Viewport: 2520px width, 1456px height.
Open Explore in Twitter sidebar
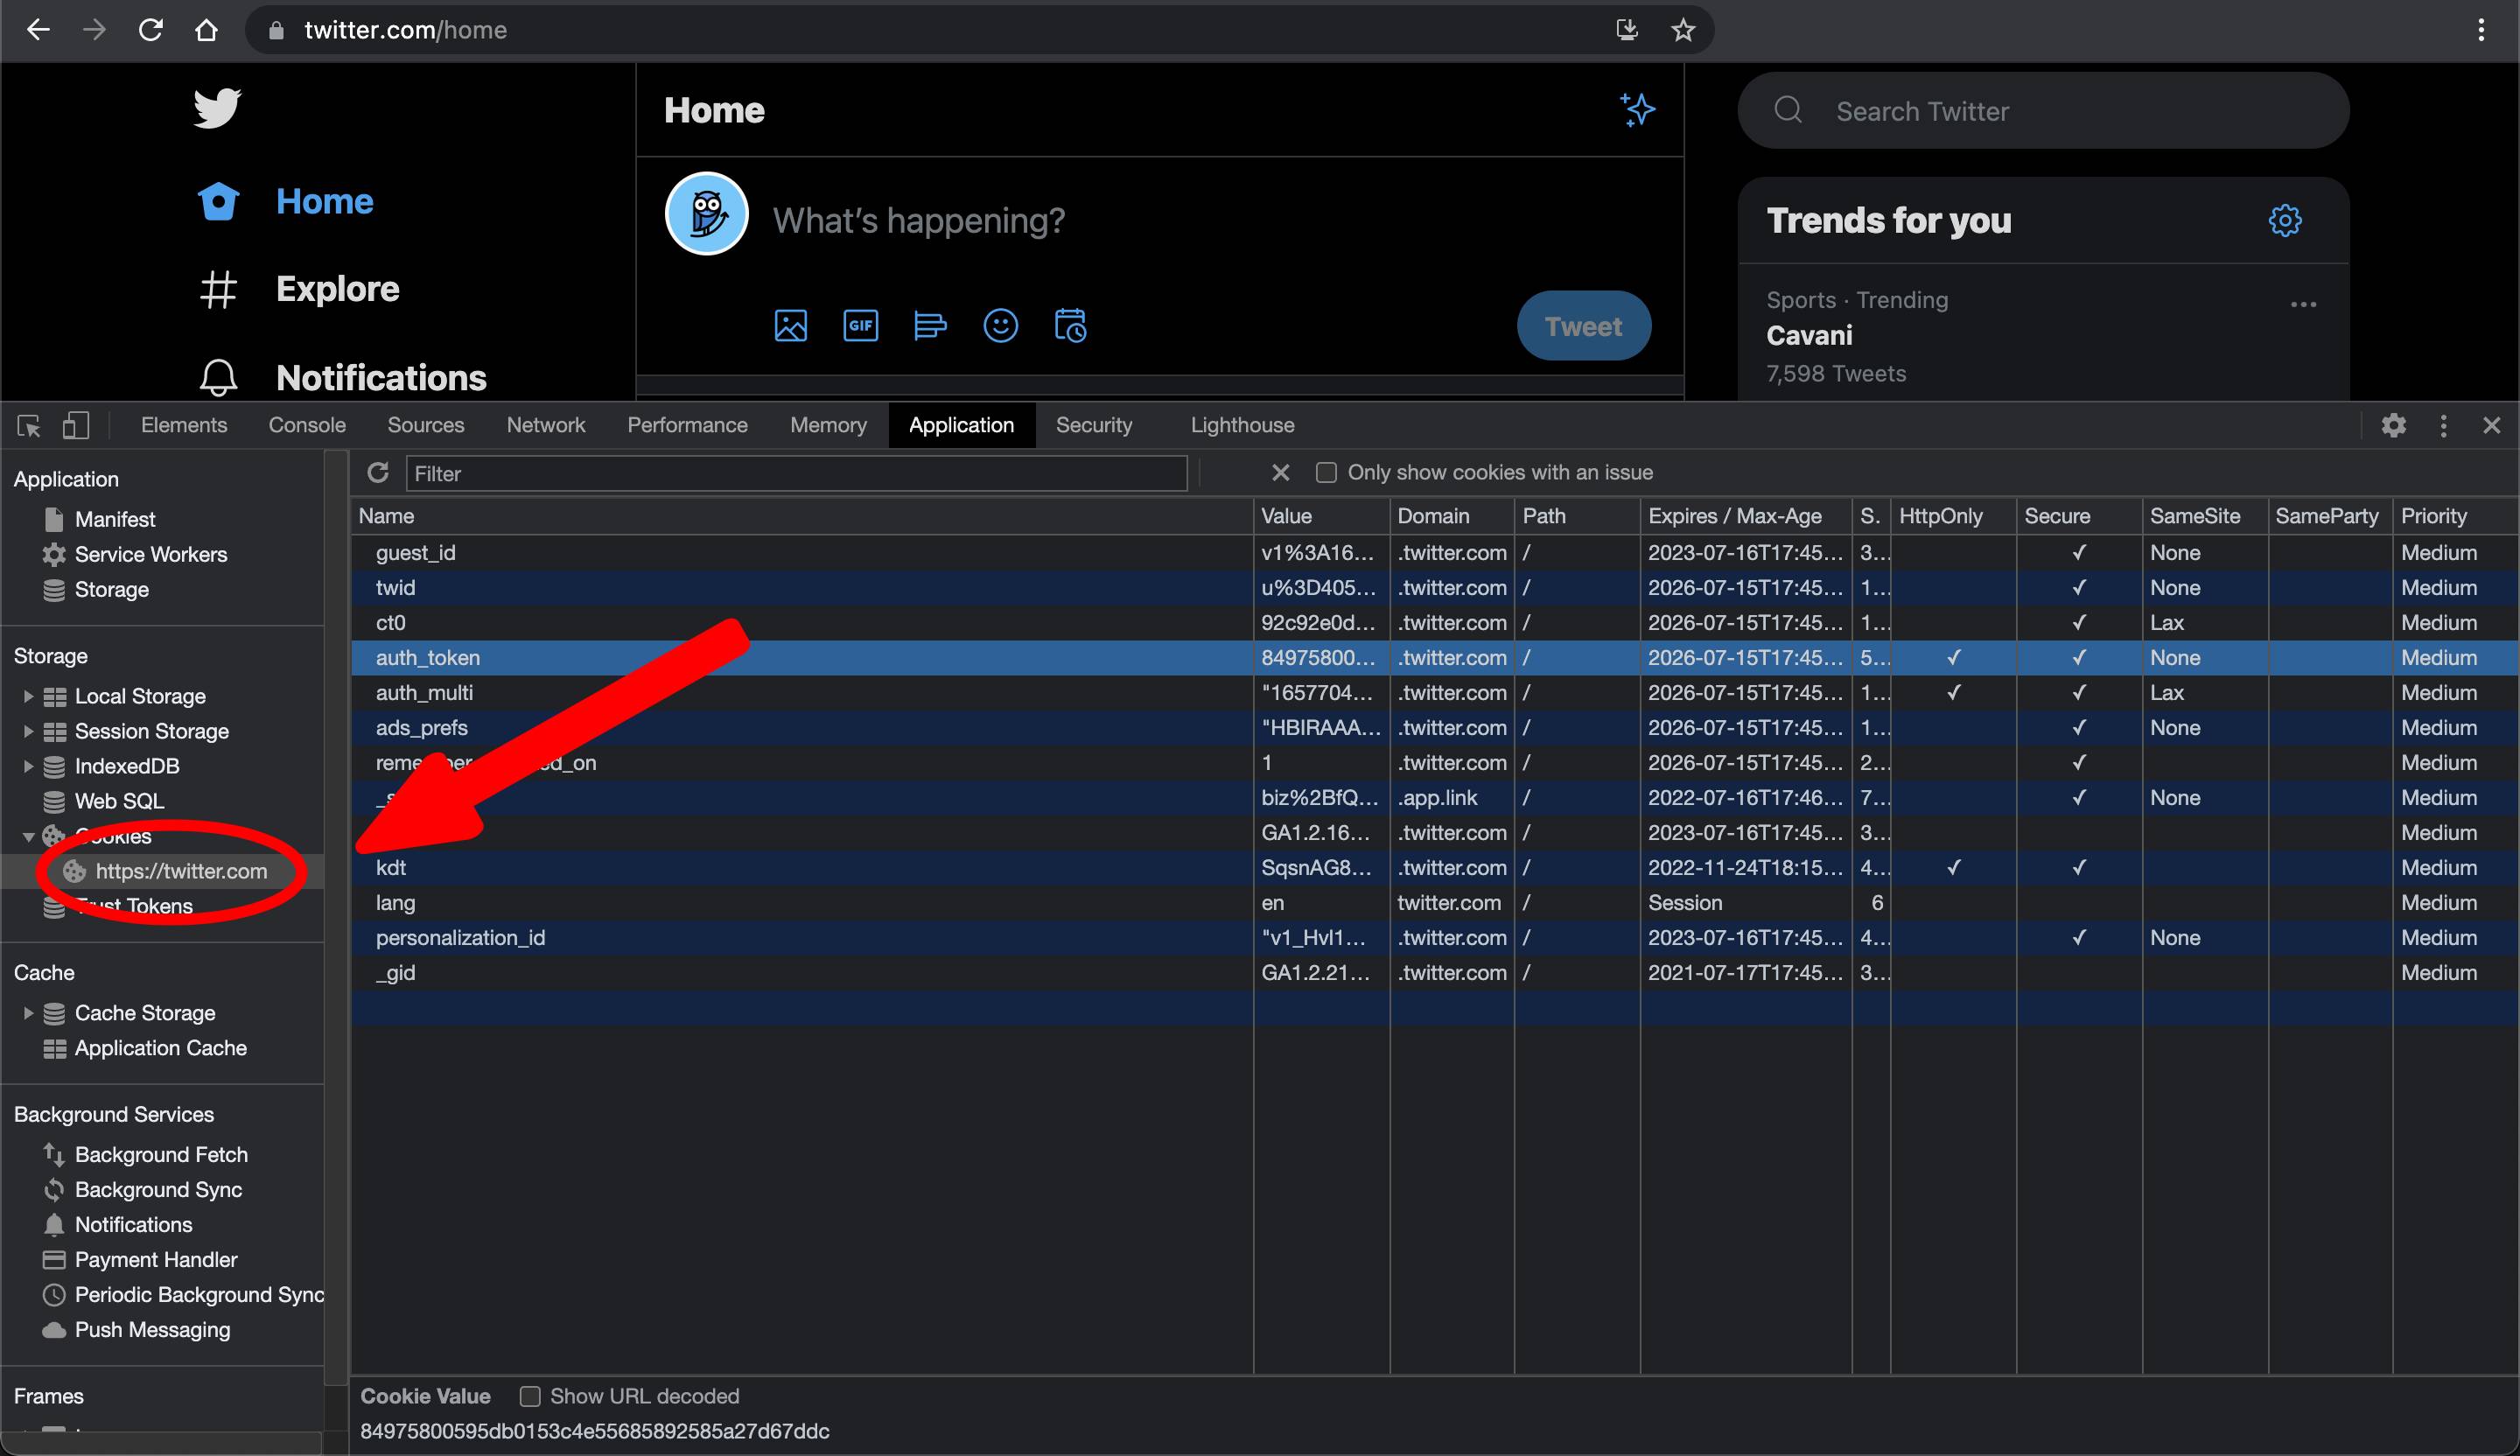click(298, 289)
